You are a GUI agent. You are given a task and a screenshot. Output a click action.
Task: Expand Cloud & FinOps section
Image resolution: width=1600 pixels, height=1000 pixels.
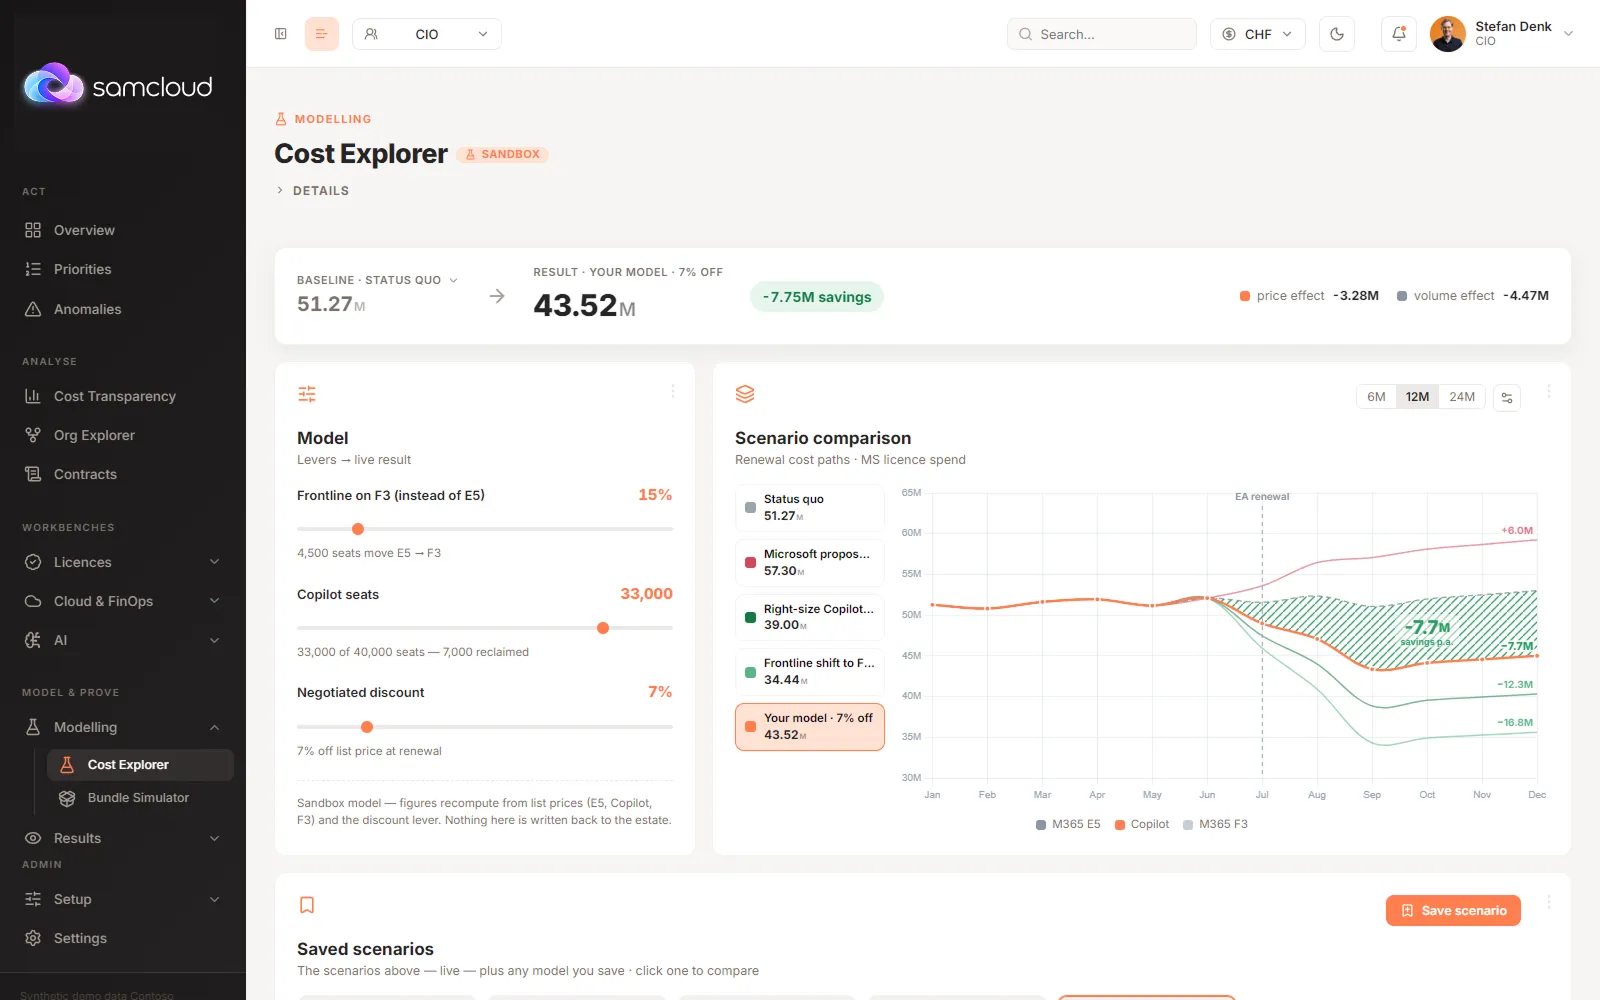click(122, 601)
